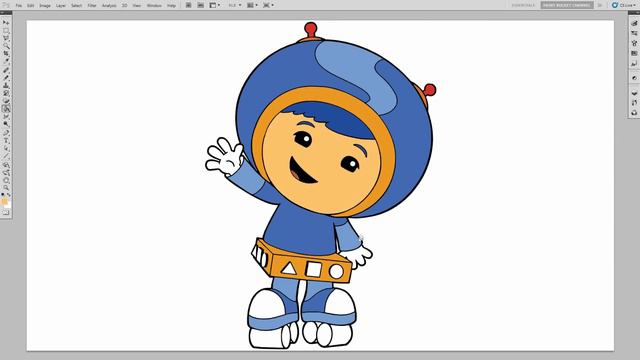Open the Arrange Documents dropdown
Viewport: 640px width, 360px height.
(x=252, y=5)
